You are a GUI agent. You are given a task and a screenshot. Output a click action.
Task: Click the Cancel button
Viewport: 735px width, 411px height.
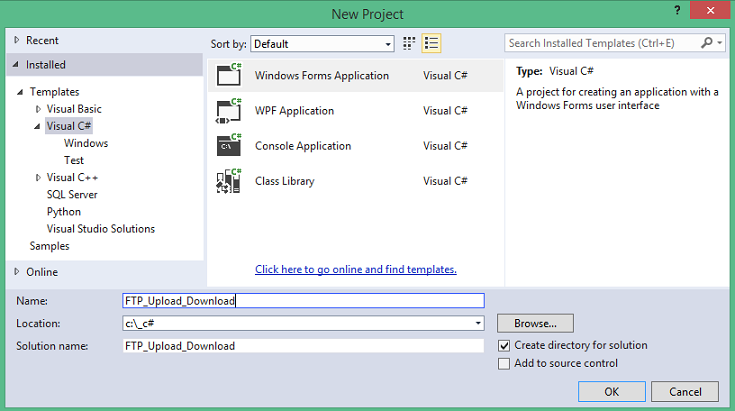(685, 391)
